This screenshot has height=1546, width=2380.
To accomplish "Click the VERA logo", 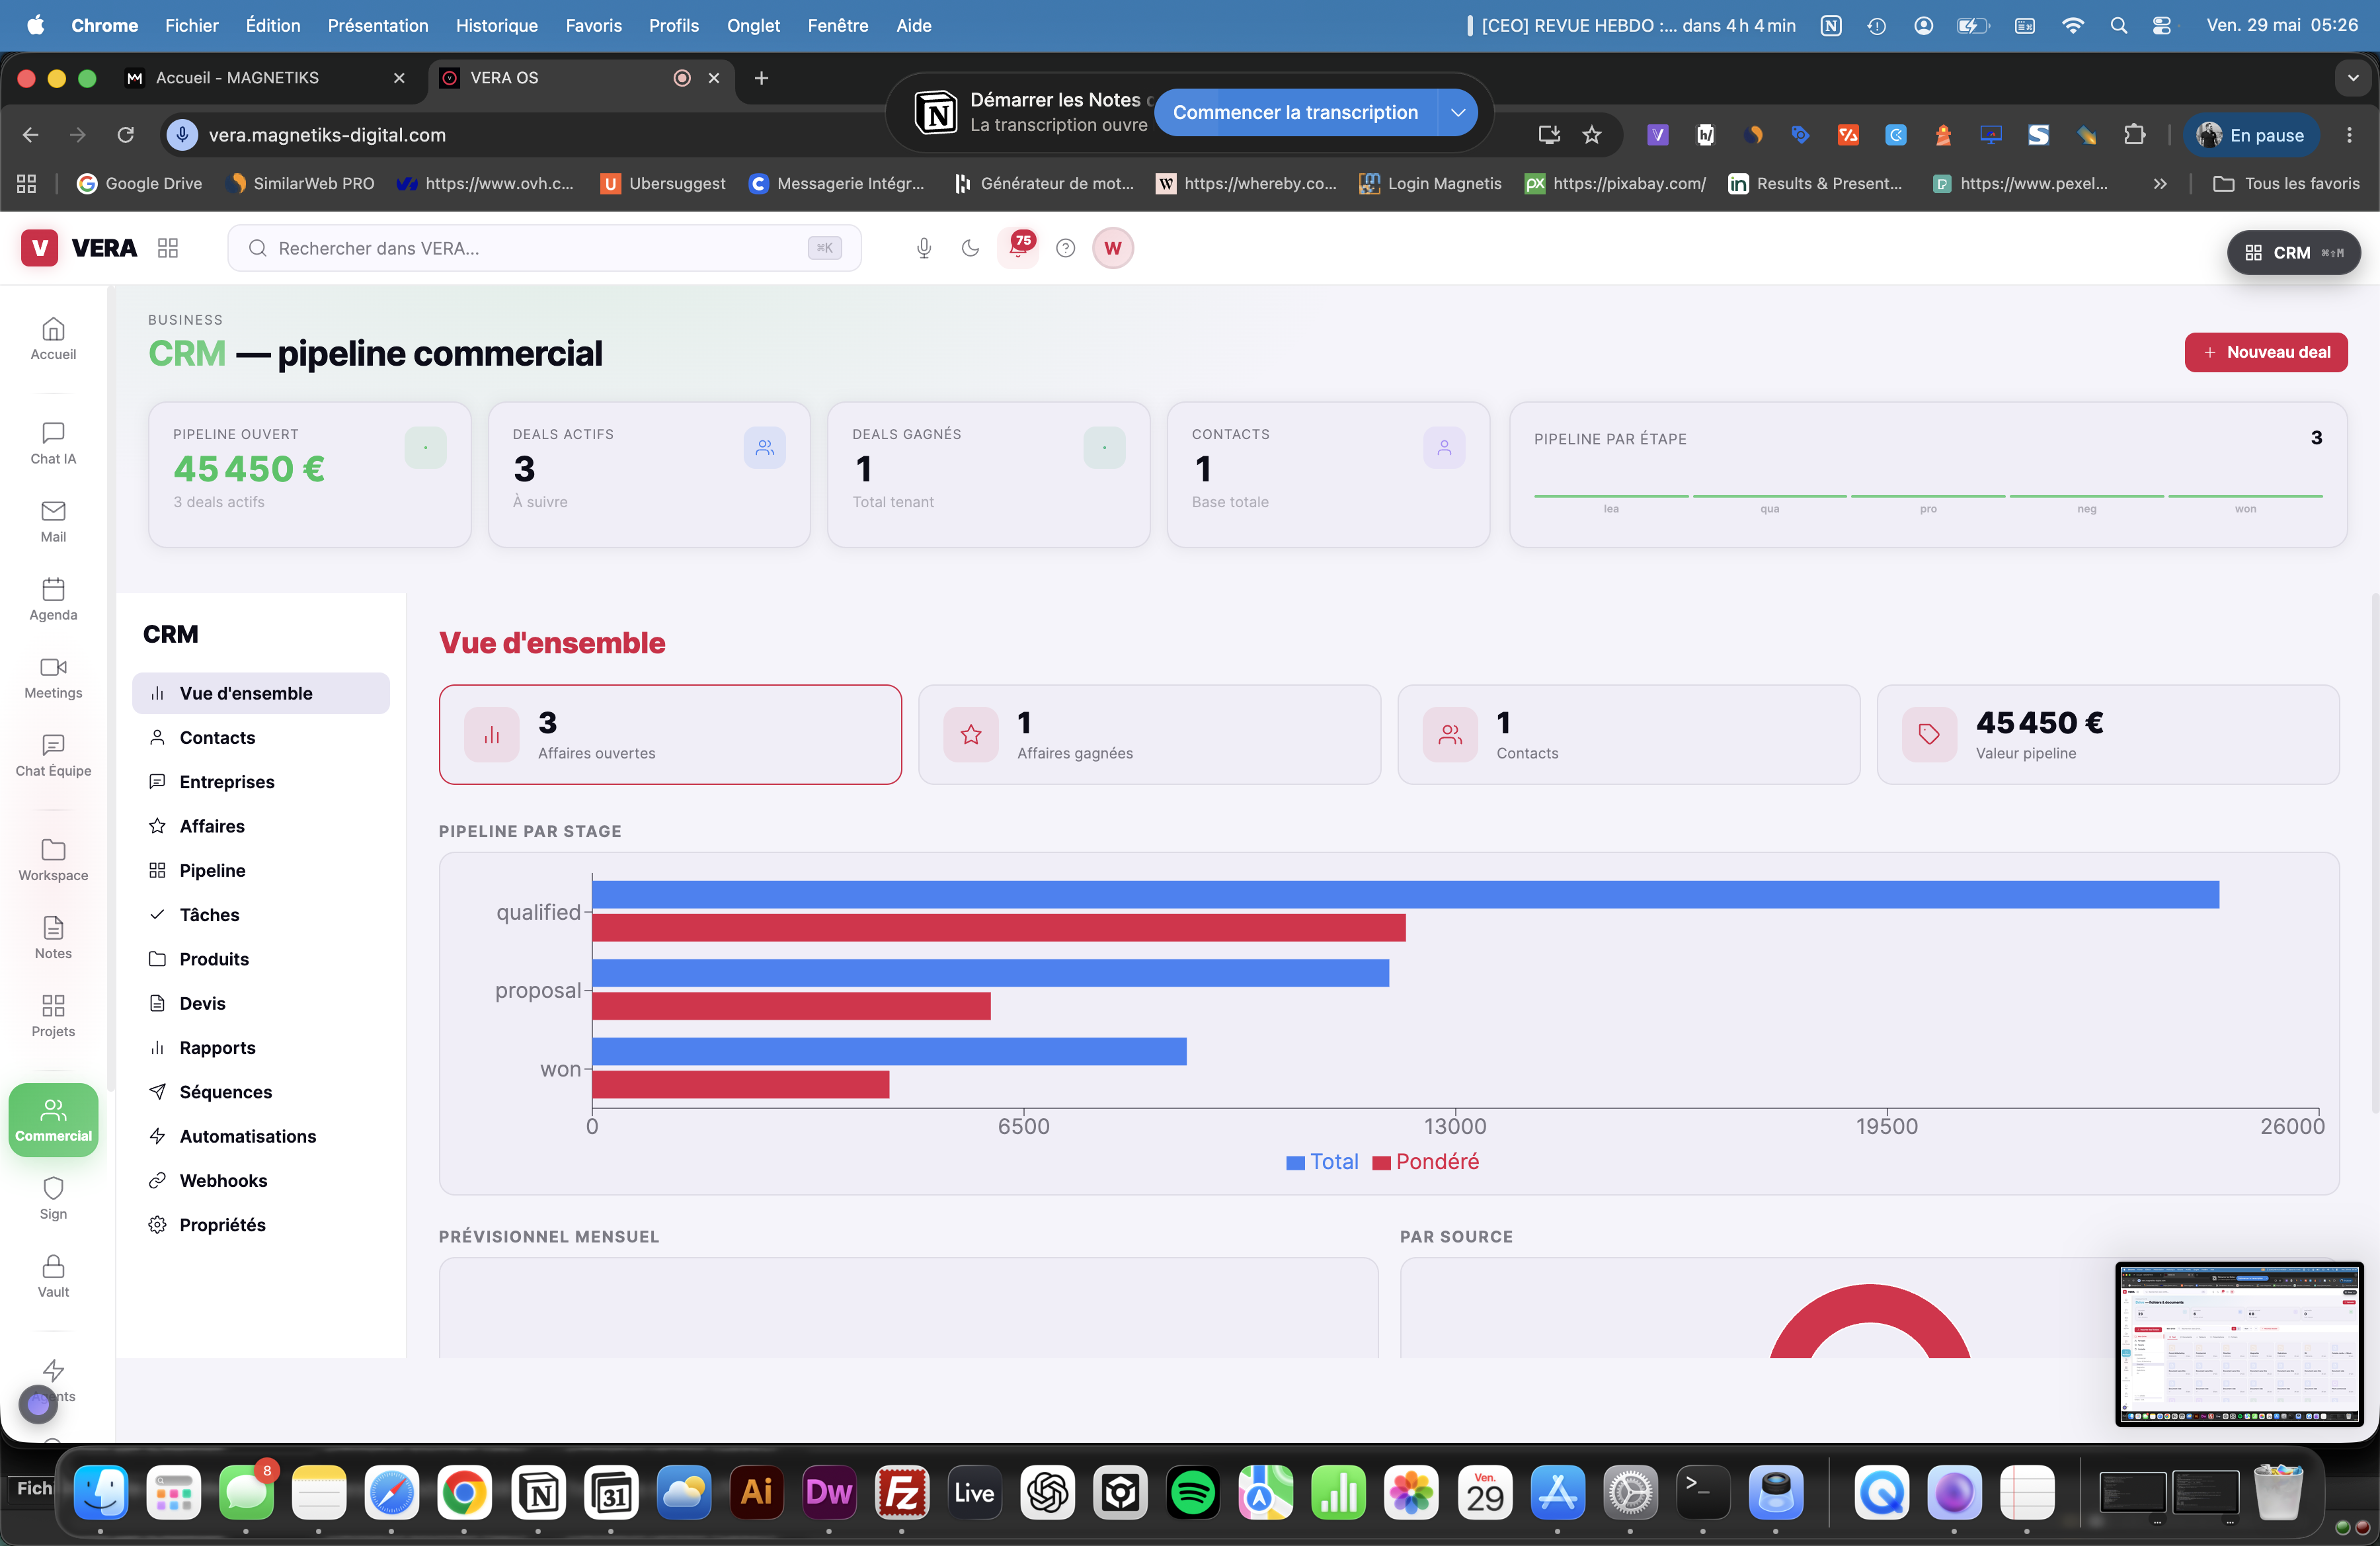I will 79,248.
